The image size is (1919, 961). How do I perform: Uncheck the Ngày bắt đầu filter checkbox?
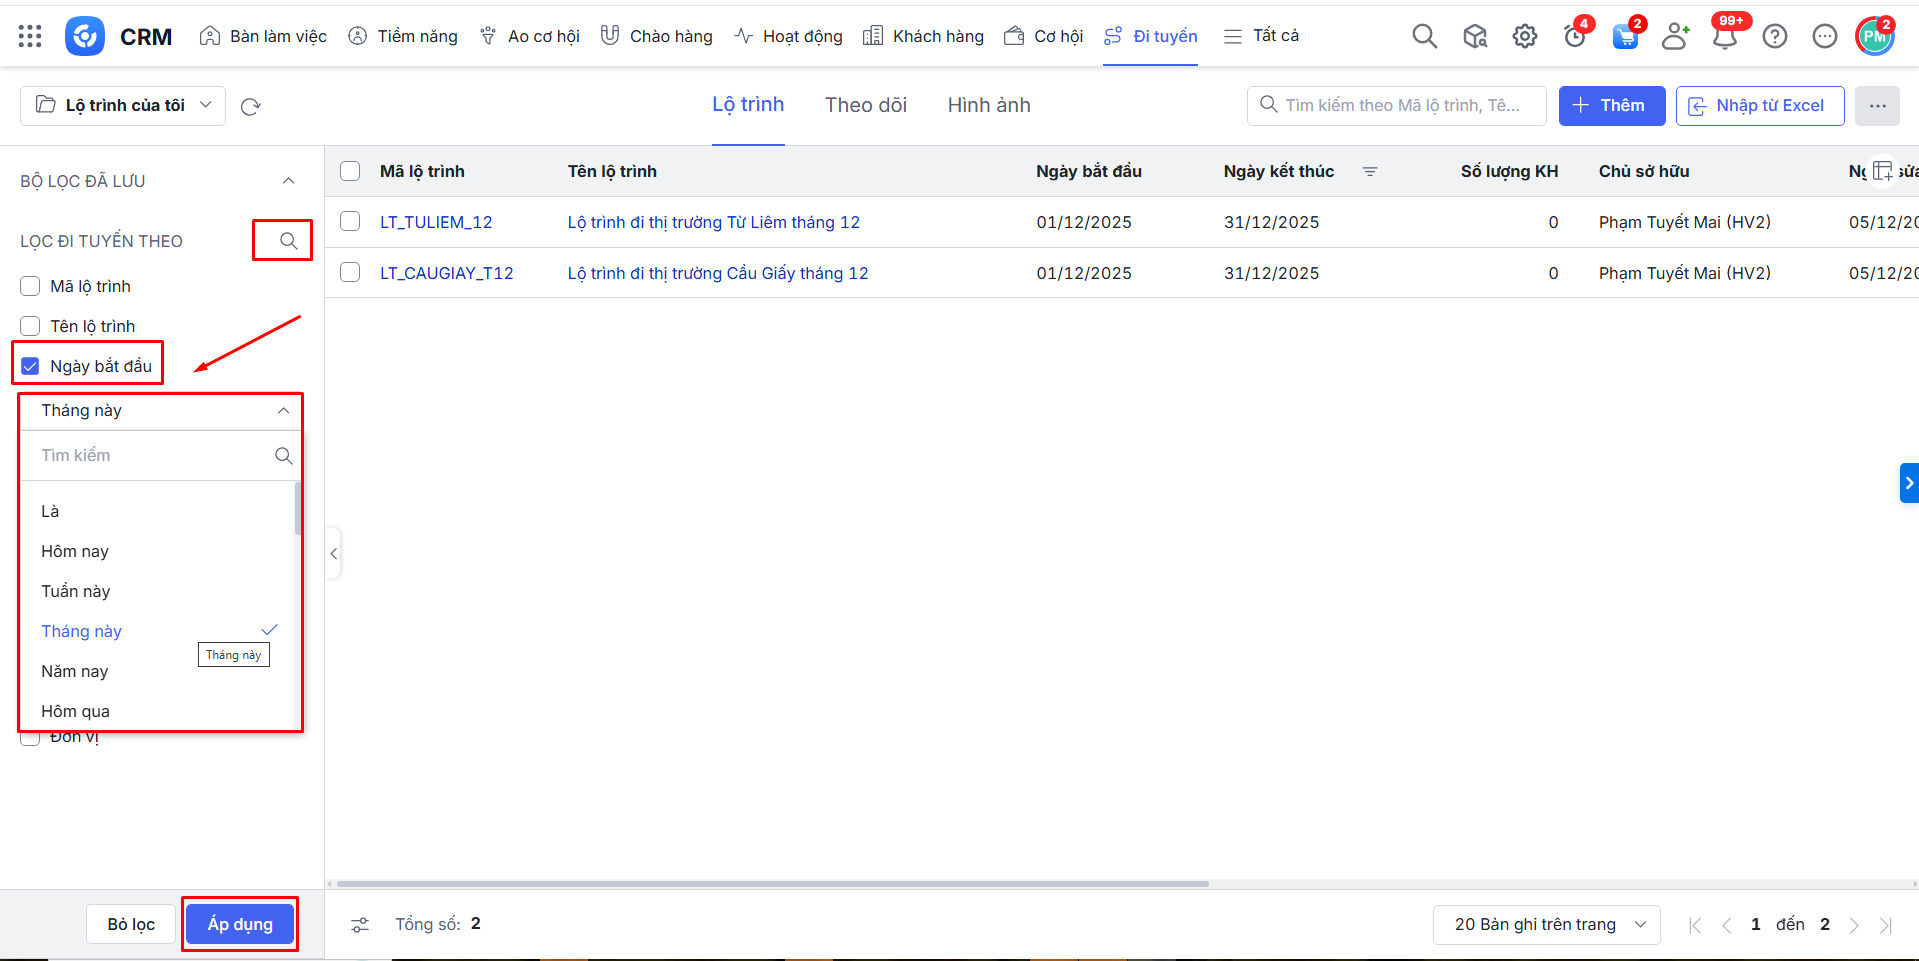[x=31, y=366]
